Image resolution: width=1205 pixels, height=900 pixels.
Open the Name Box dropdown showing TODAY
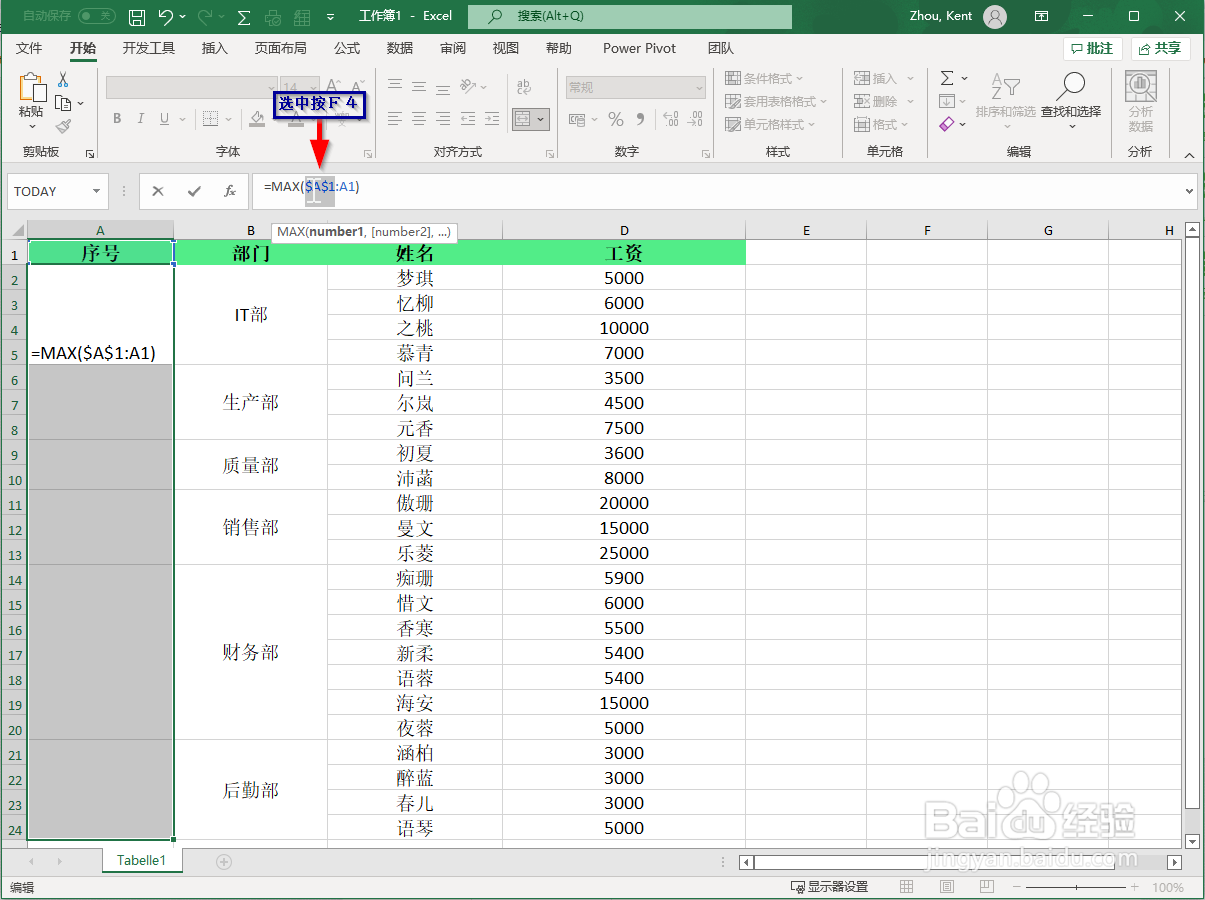[97, 191]
